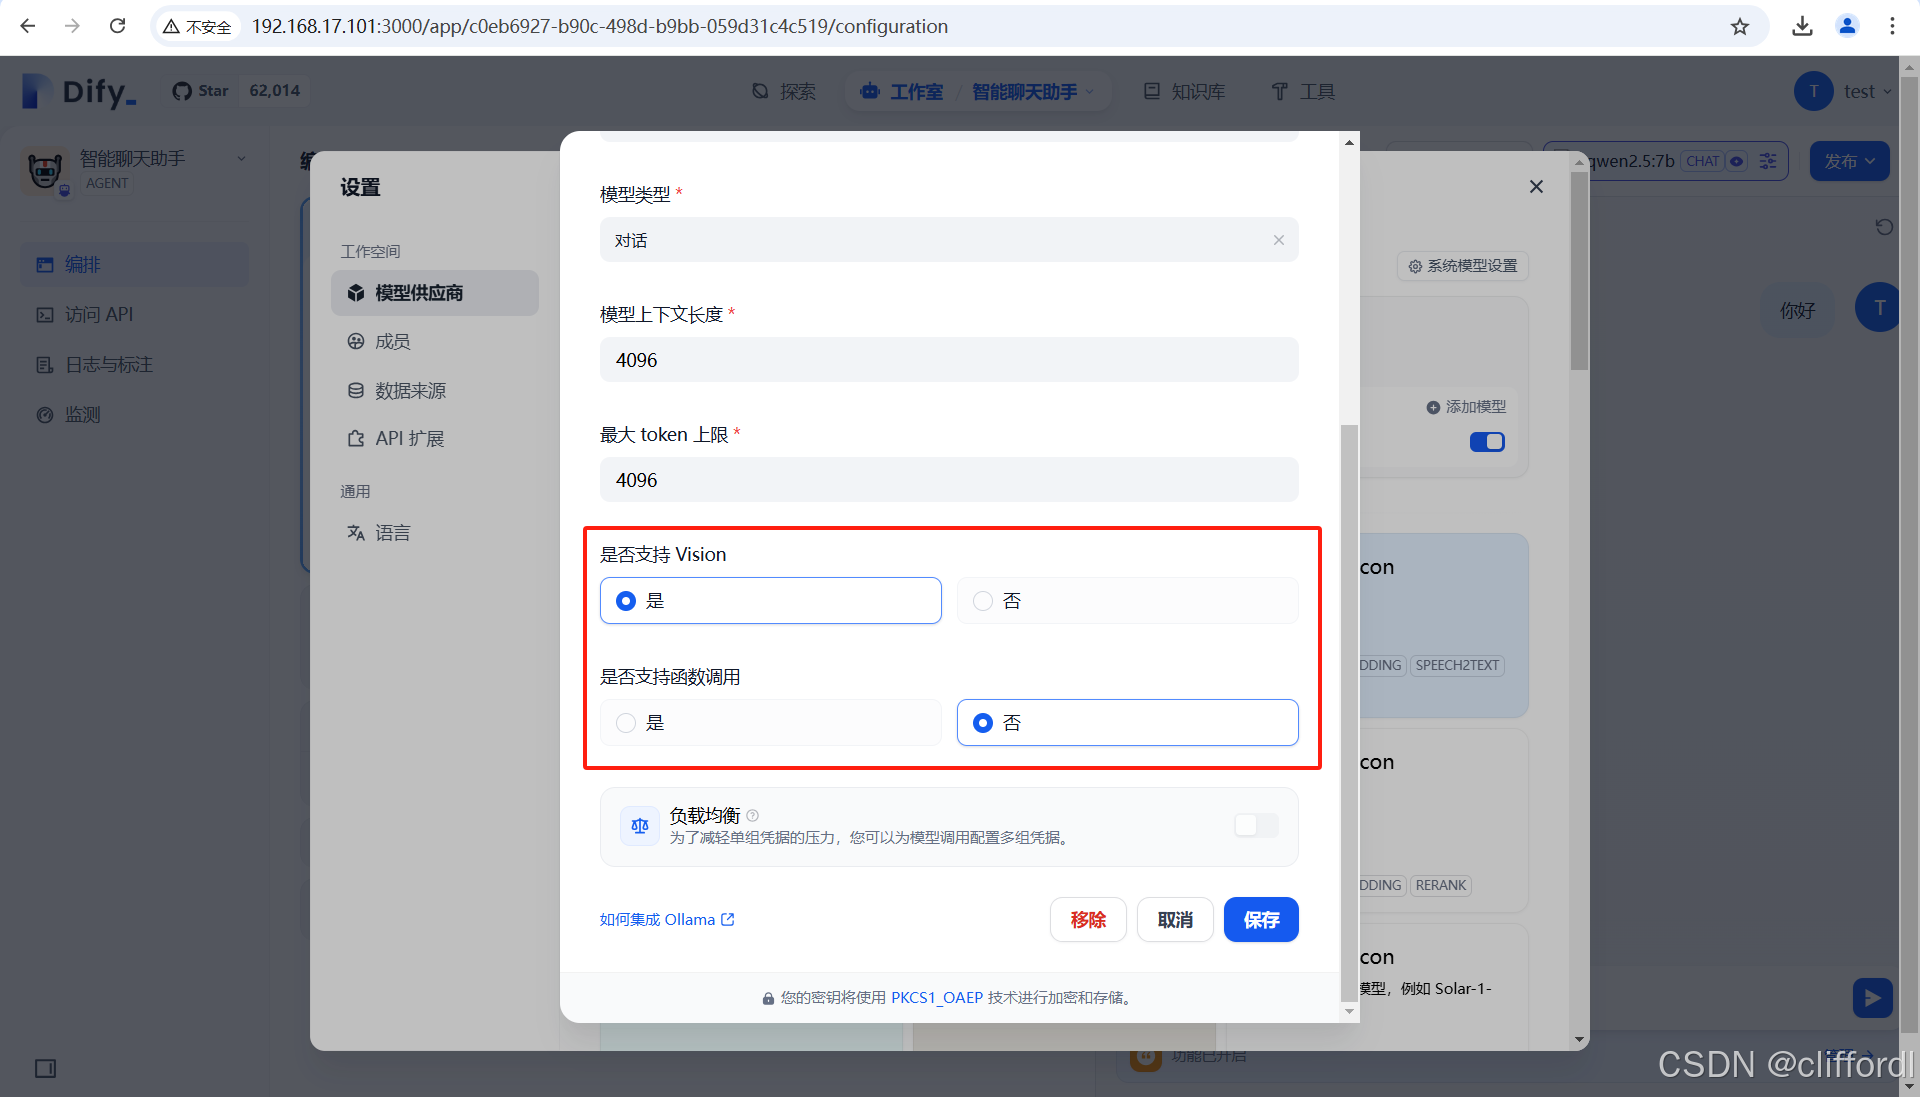Enable the 负载均衡 load balancing toggle

tap(1255, 825)
